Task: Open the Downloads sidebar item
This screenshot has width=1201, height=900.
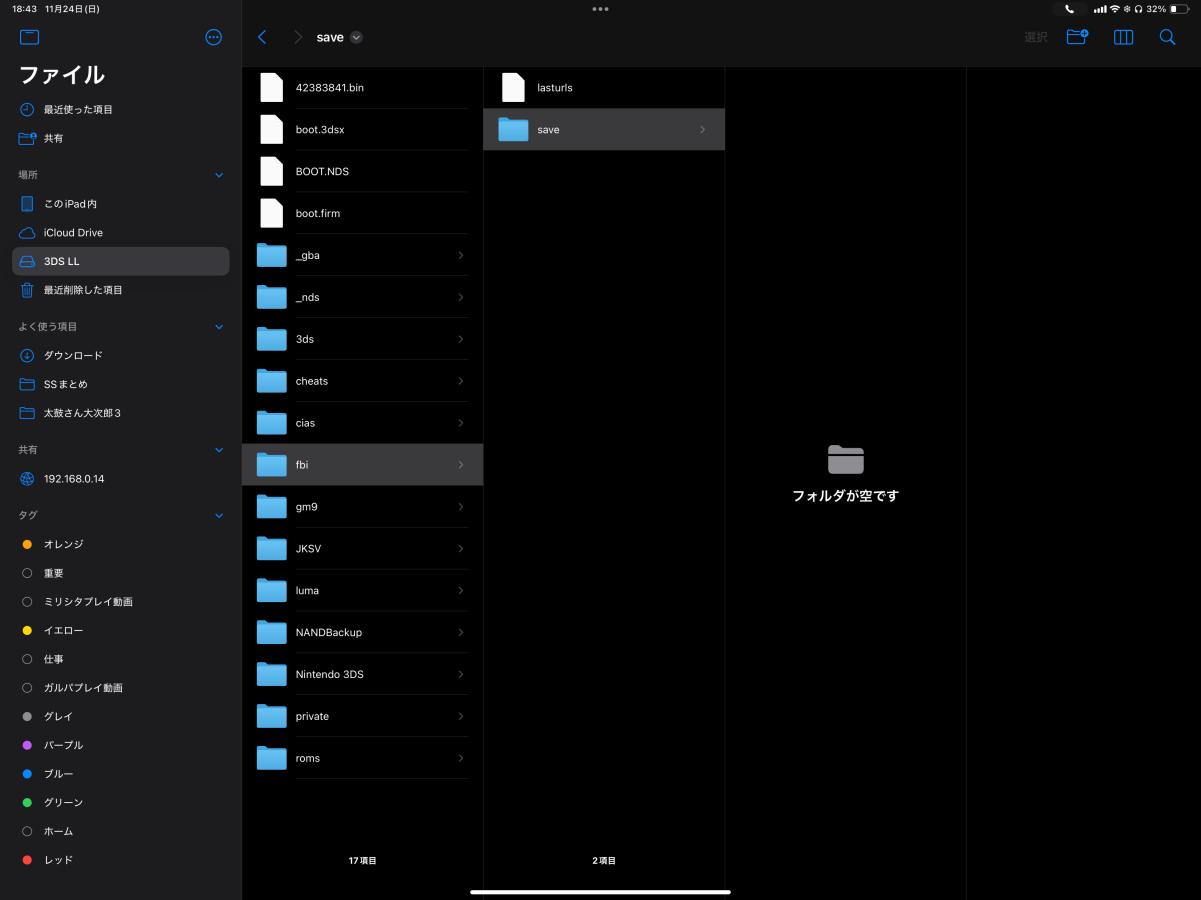Action: [x=73, y=355]
